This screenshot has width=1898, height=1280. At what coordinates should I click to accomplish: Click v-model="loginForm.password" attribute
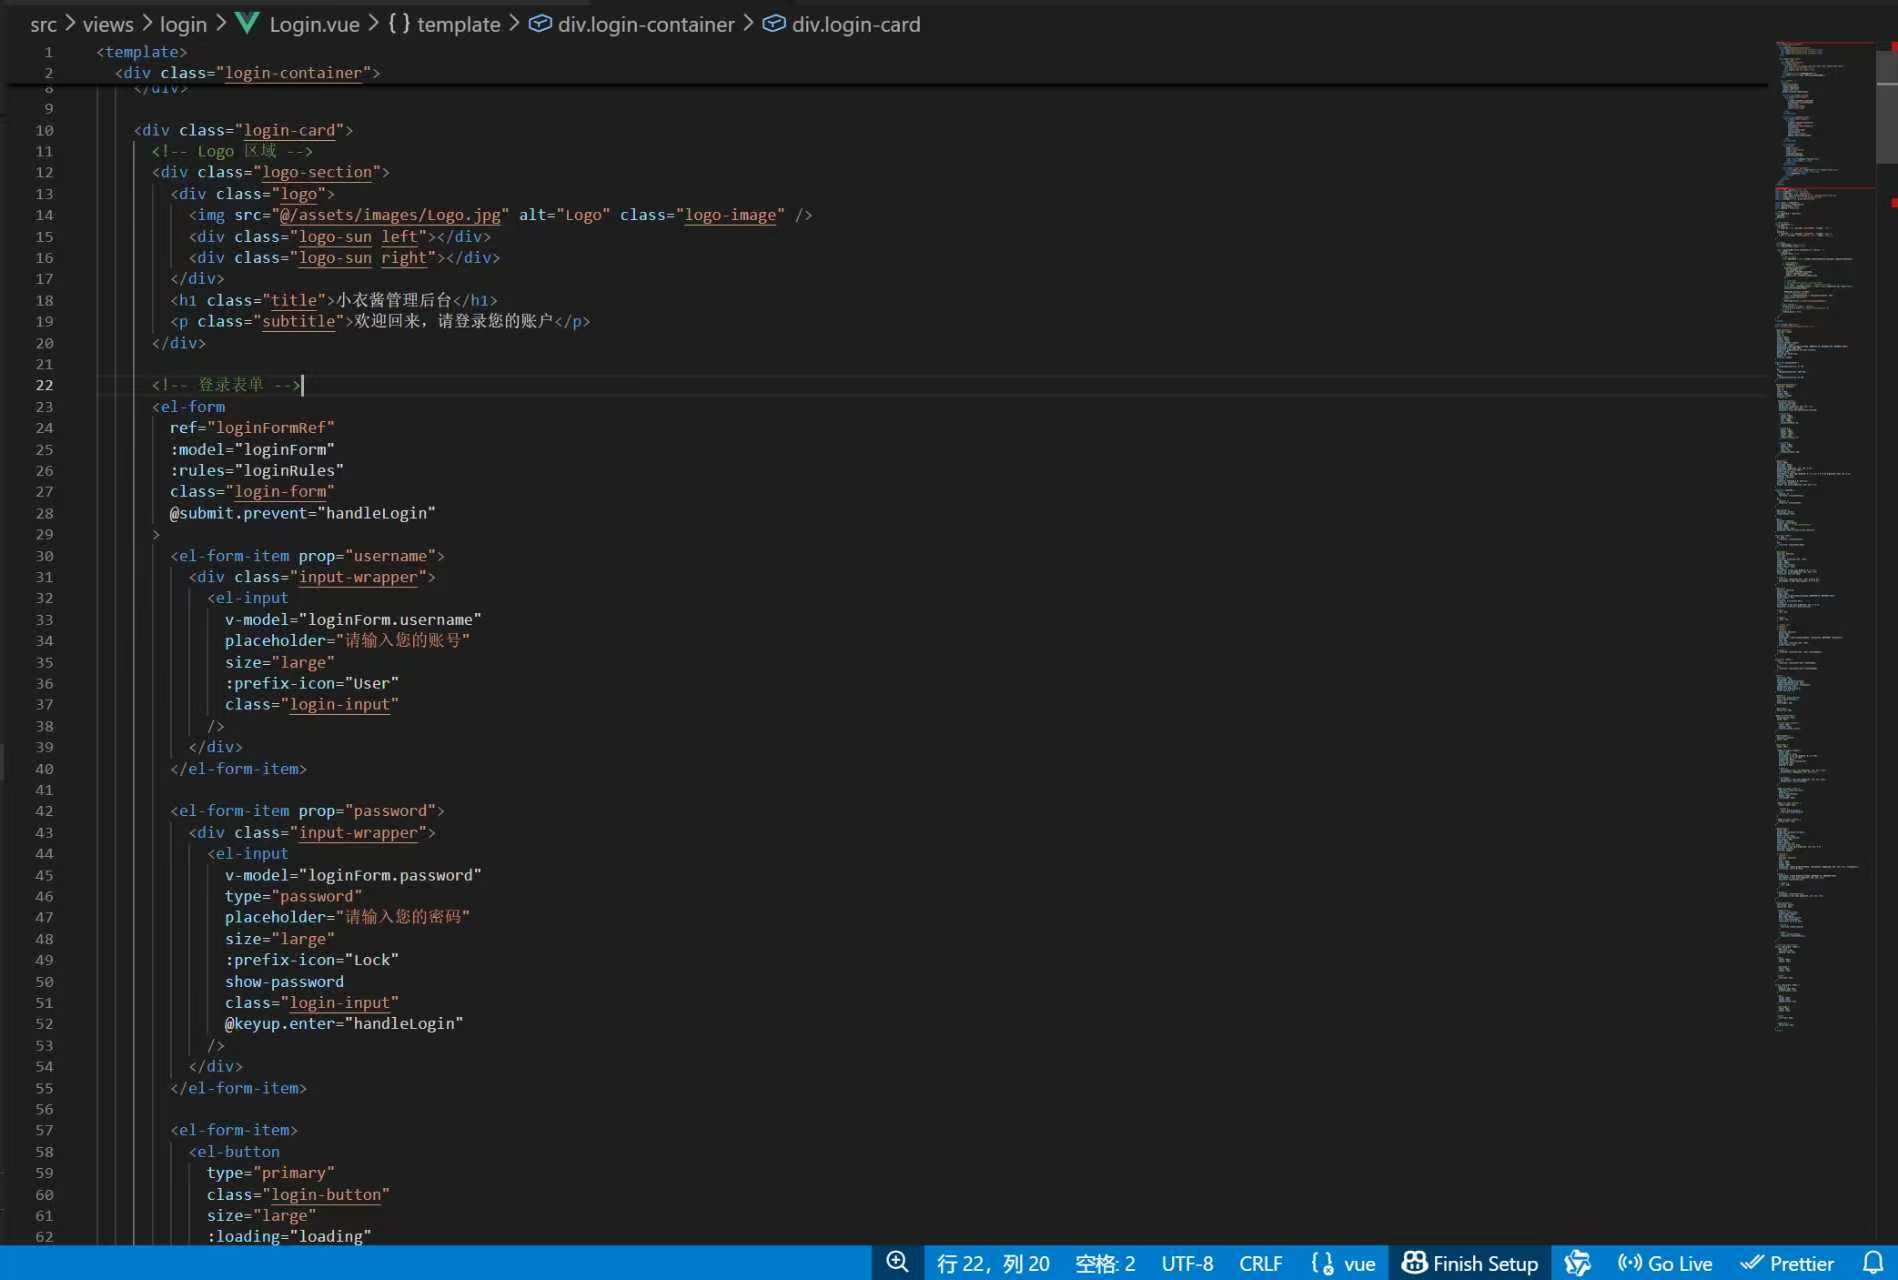(x=353, y=875)
